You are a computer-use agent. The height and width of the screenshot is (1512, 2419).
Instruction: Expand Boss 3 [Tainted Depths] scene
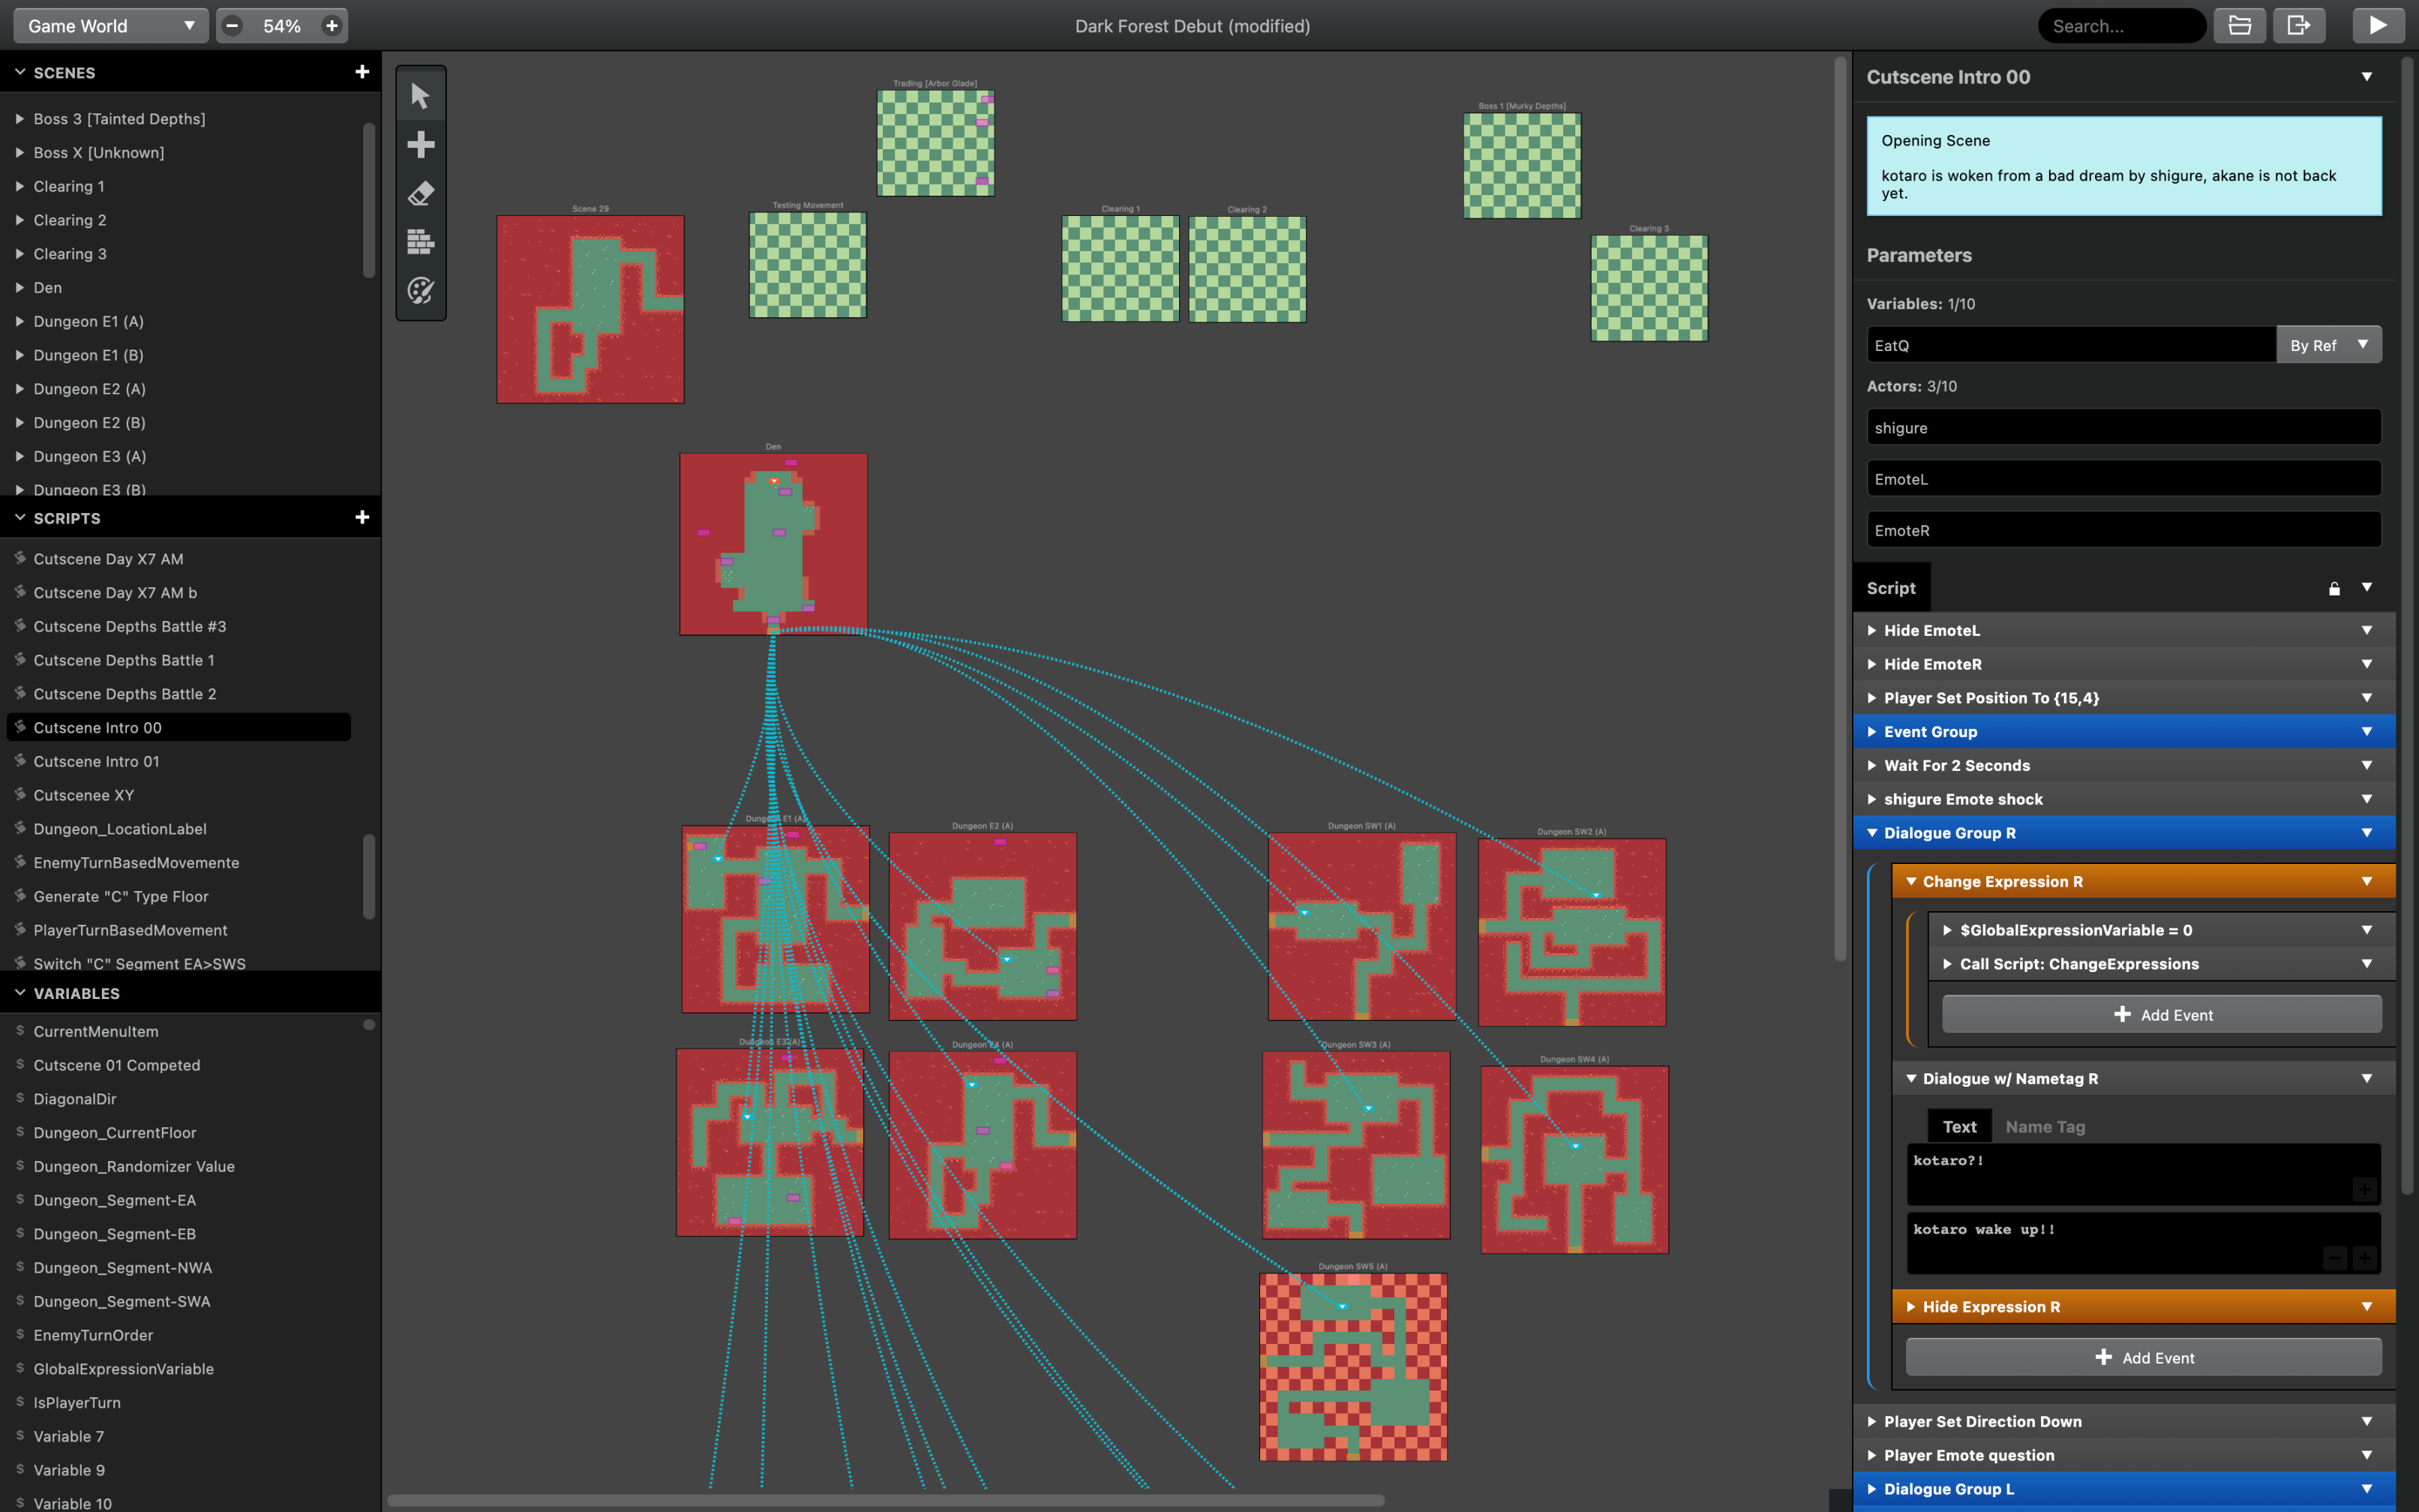pyautogui.click(x=19, y=119)
